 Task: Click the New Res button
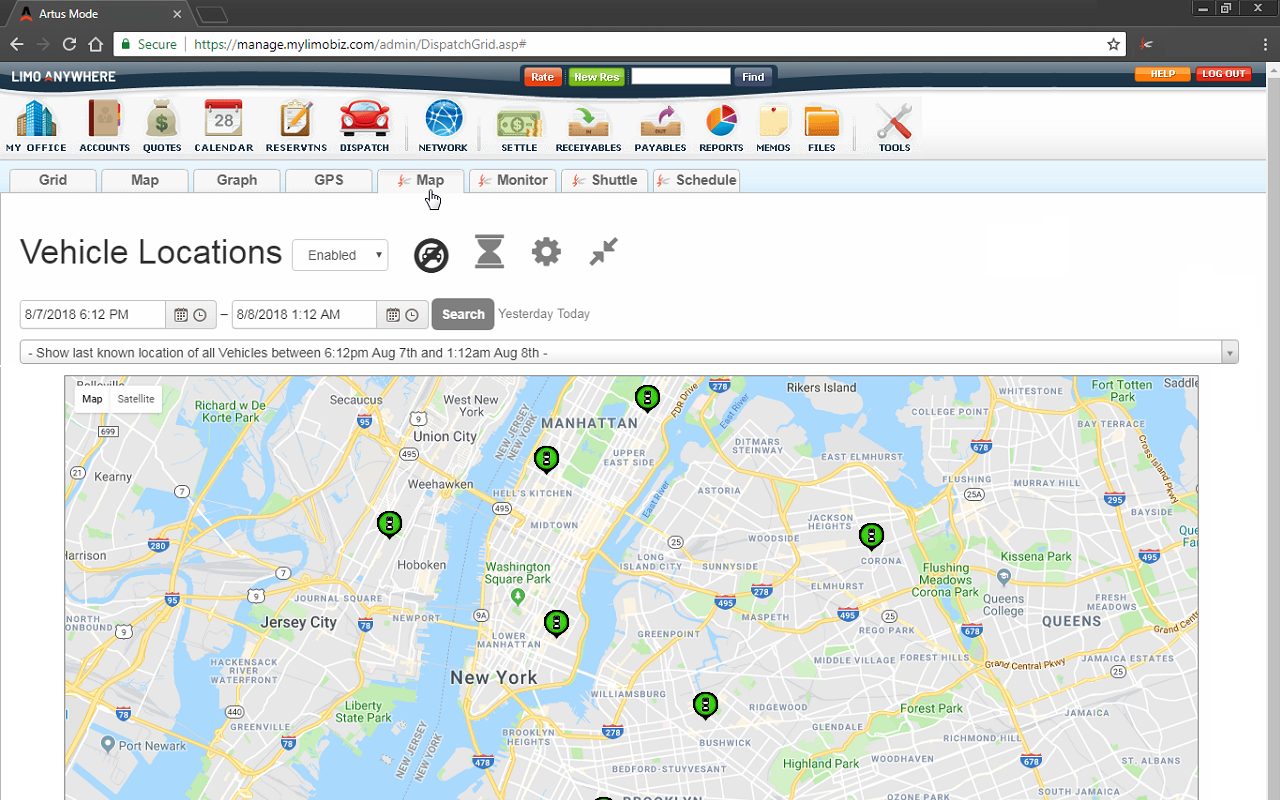coord(598,77)
